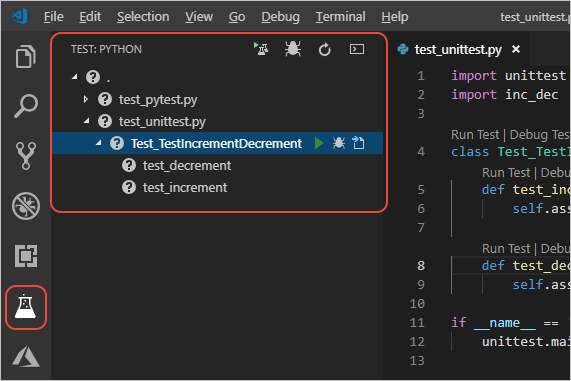The width and height of the screenshot is (571, 381).
Task: Open the File menu
Action: pyautogui.click(x=54, y=17)
